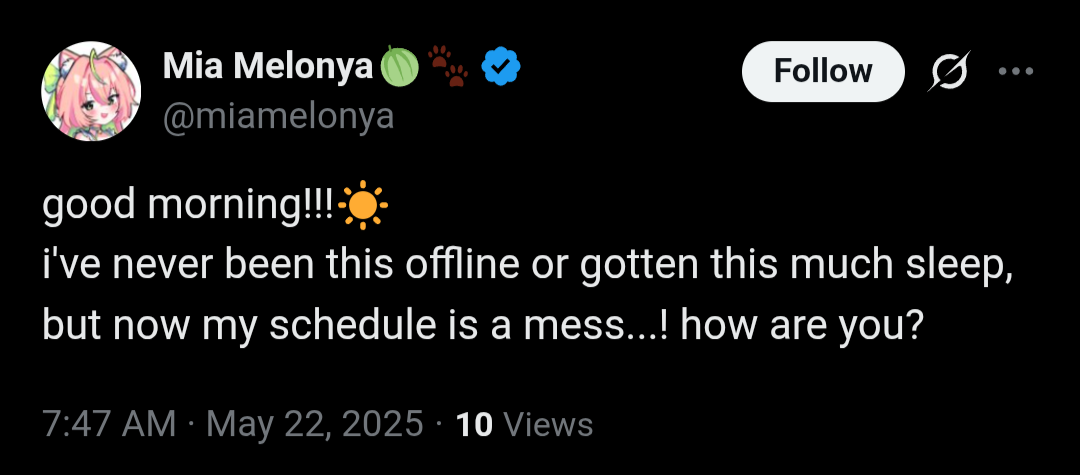Click the view count number 10
The width and height of the screenshot is (1080, 475).
[x=474, y=425]
